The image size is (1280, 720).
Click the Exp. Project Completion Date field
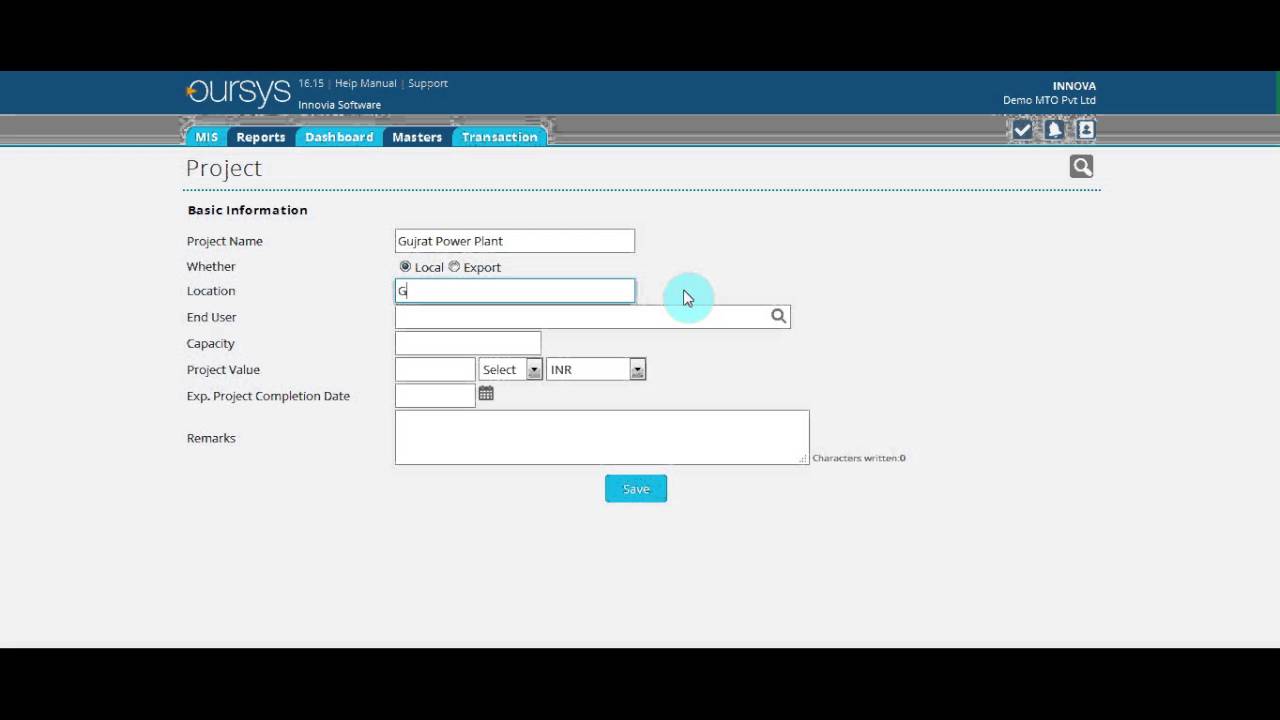(435, 395)
